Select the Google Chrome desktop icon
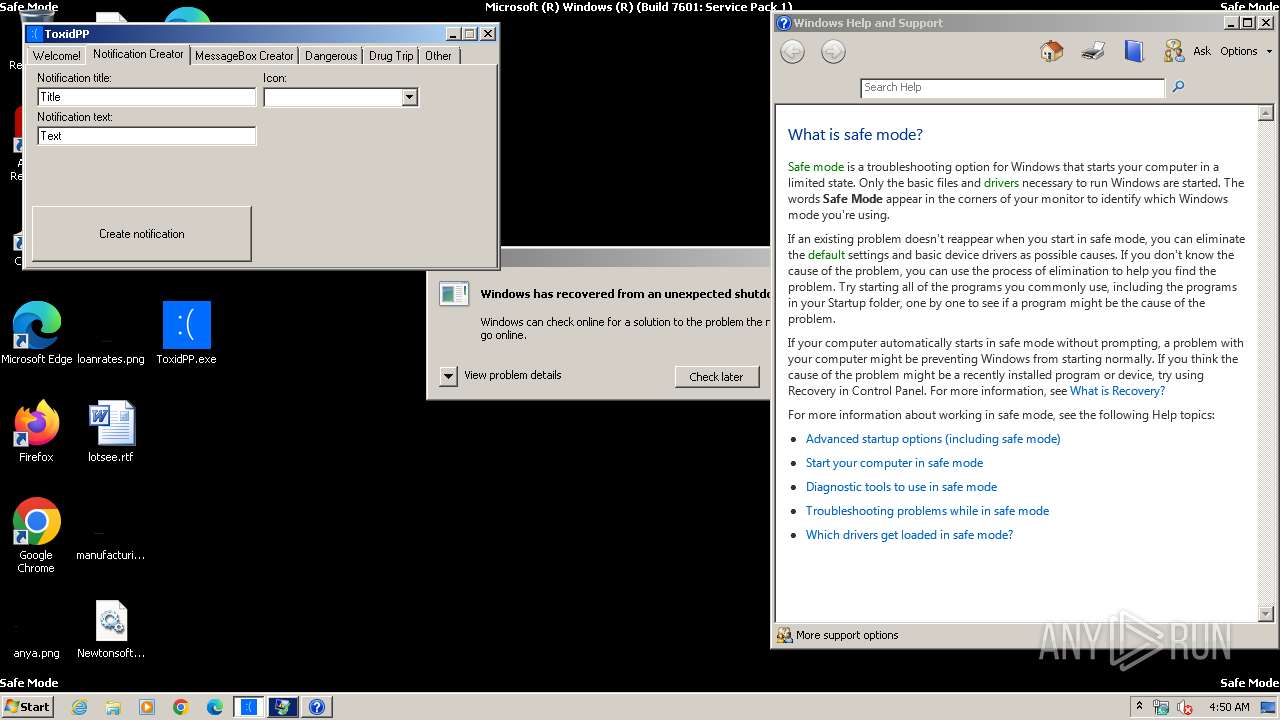This screenshot has height=720, width=1280. point(36,536)
